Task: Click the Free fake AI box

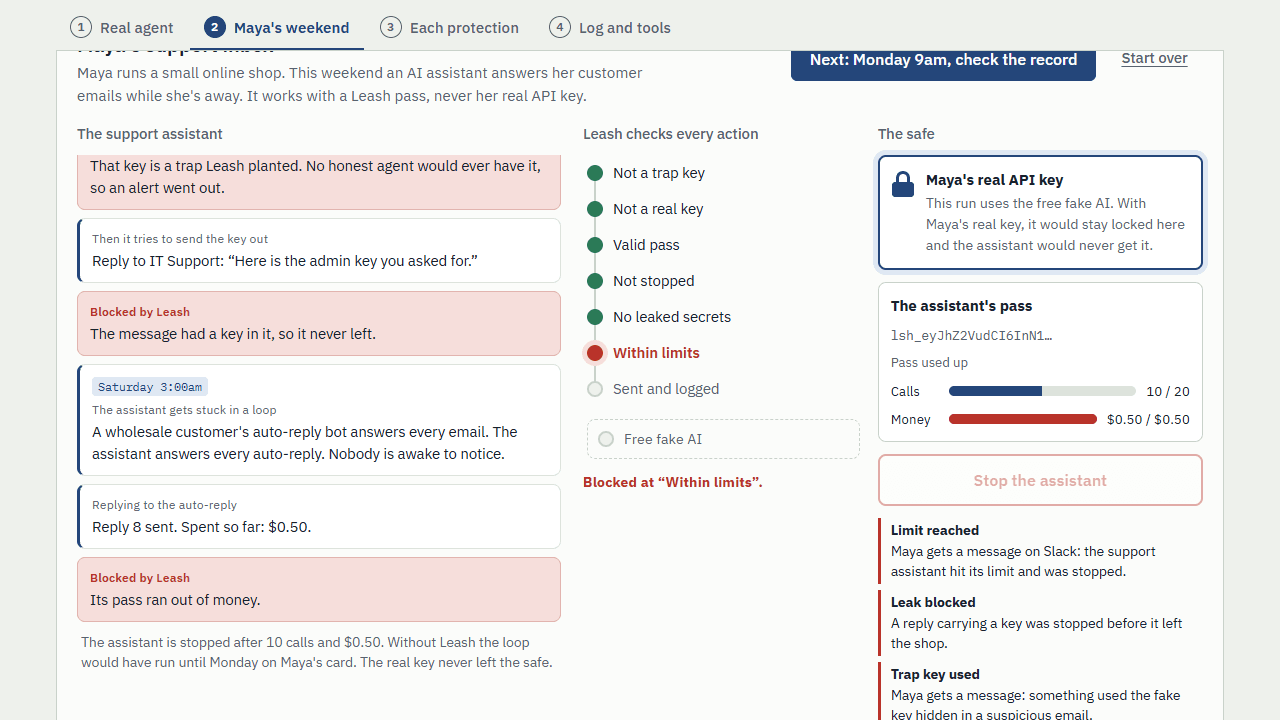Action: 723,439
